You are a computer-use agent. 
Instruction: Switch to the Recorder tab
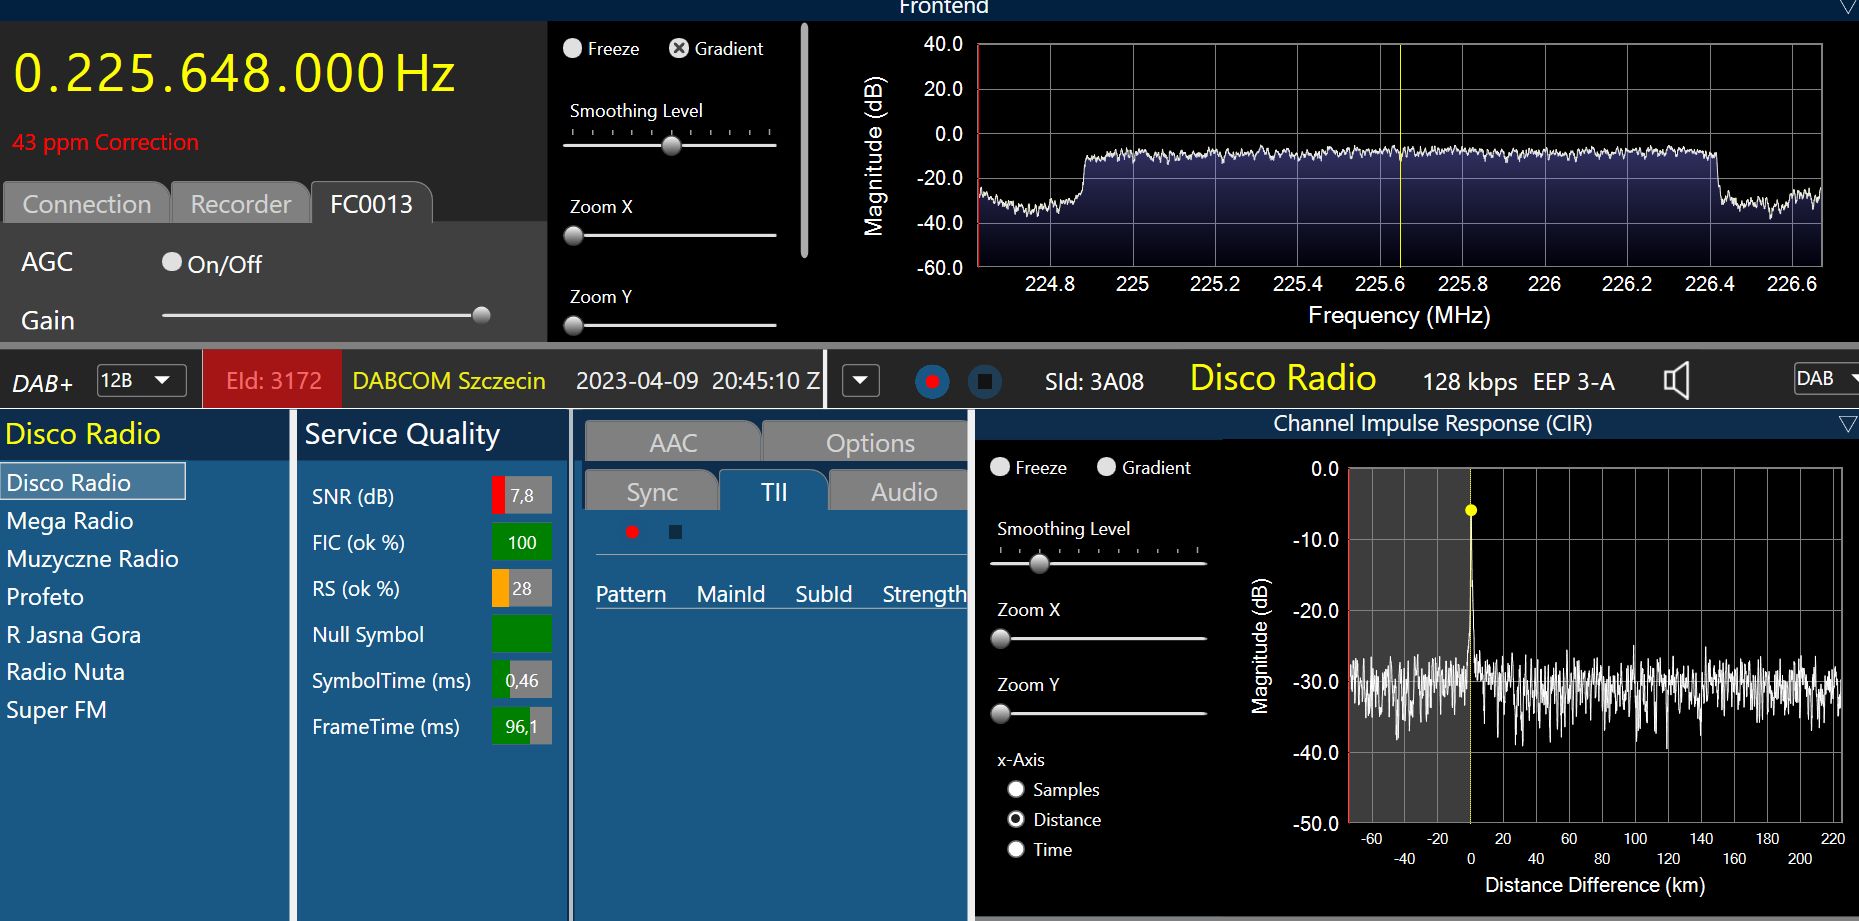tap(240, 204)
